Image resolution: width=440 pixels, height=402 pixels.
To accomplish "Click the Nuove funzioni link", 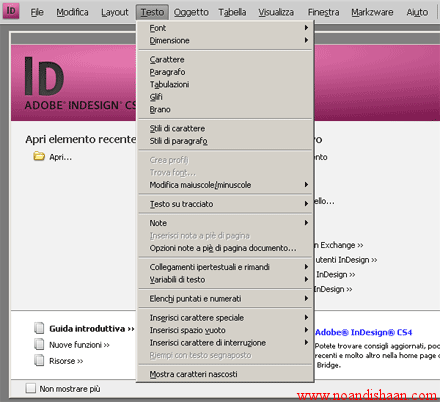I will coord(79,345).
